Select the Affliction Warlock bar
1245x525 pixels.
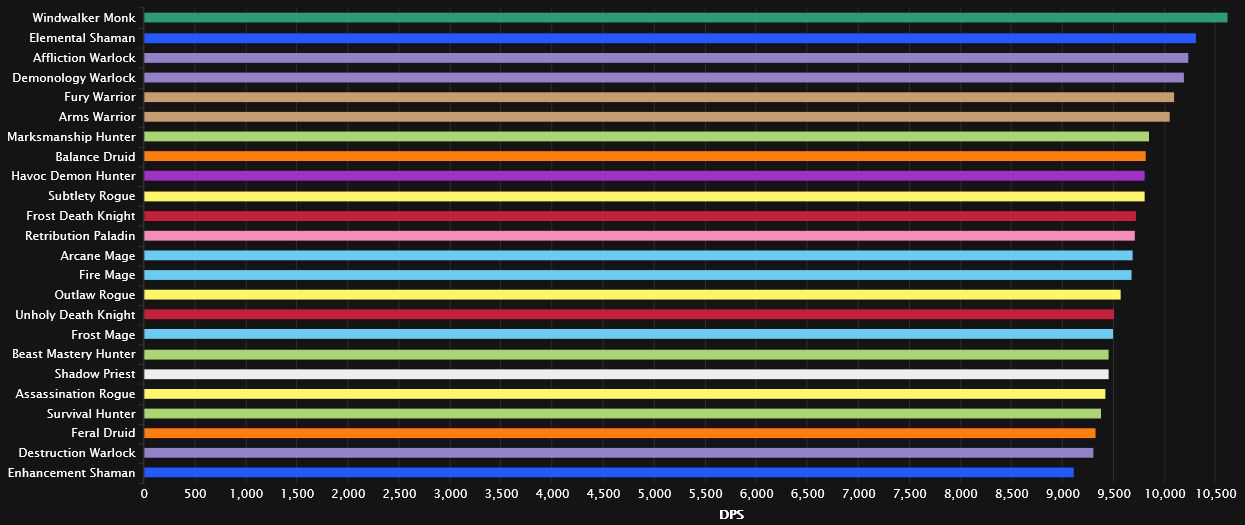point(666,58)
